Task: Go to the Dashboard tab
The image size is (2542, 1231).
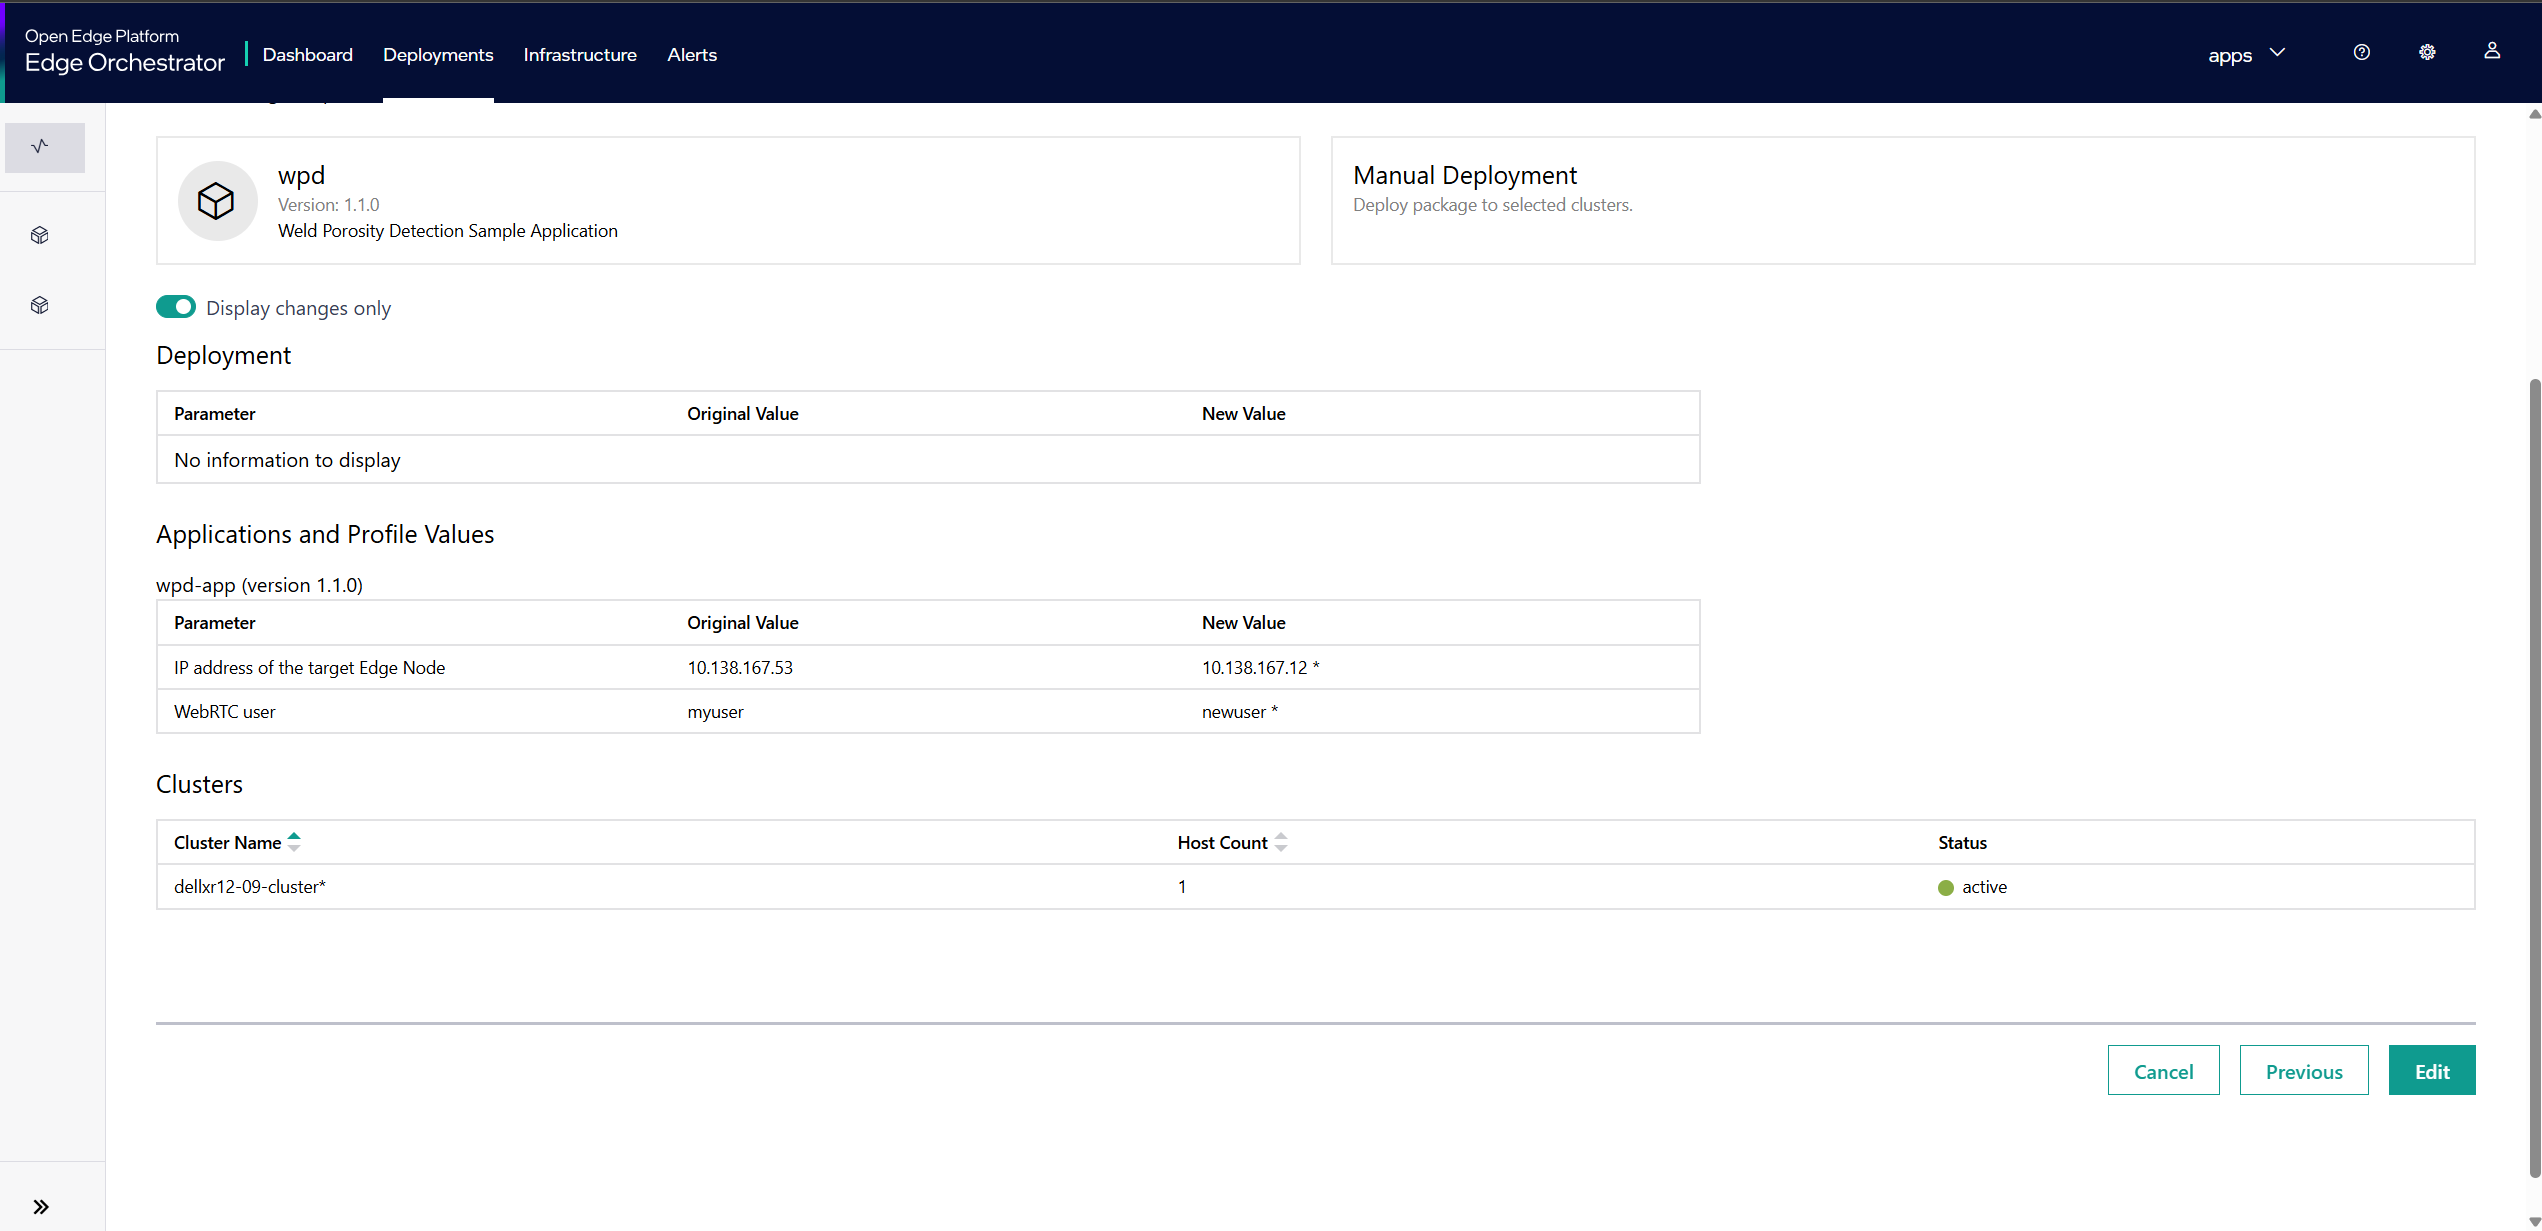Action: [307, 55]
